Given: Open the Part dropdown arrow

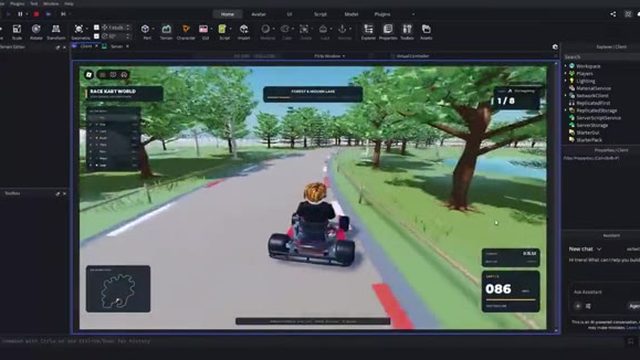Looking at the screenshot, I should (x=153, y=29).
